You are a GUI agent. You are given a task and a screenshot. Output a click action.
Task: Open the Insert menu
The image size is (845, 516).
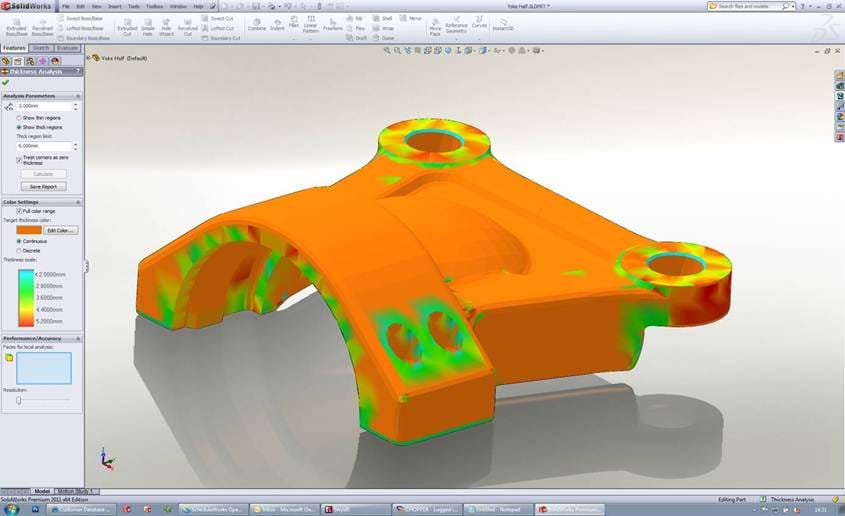coord(115,6)
